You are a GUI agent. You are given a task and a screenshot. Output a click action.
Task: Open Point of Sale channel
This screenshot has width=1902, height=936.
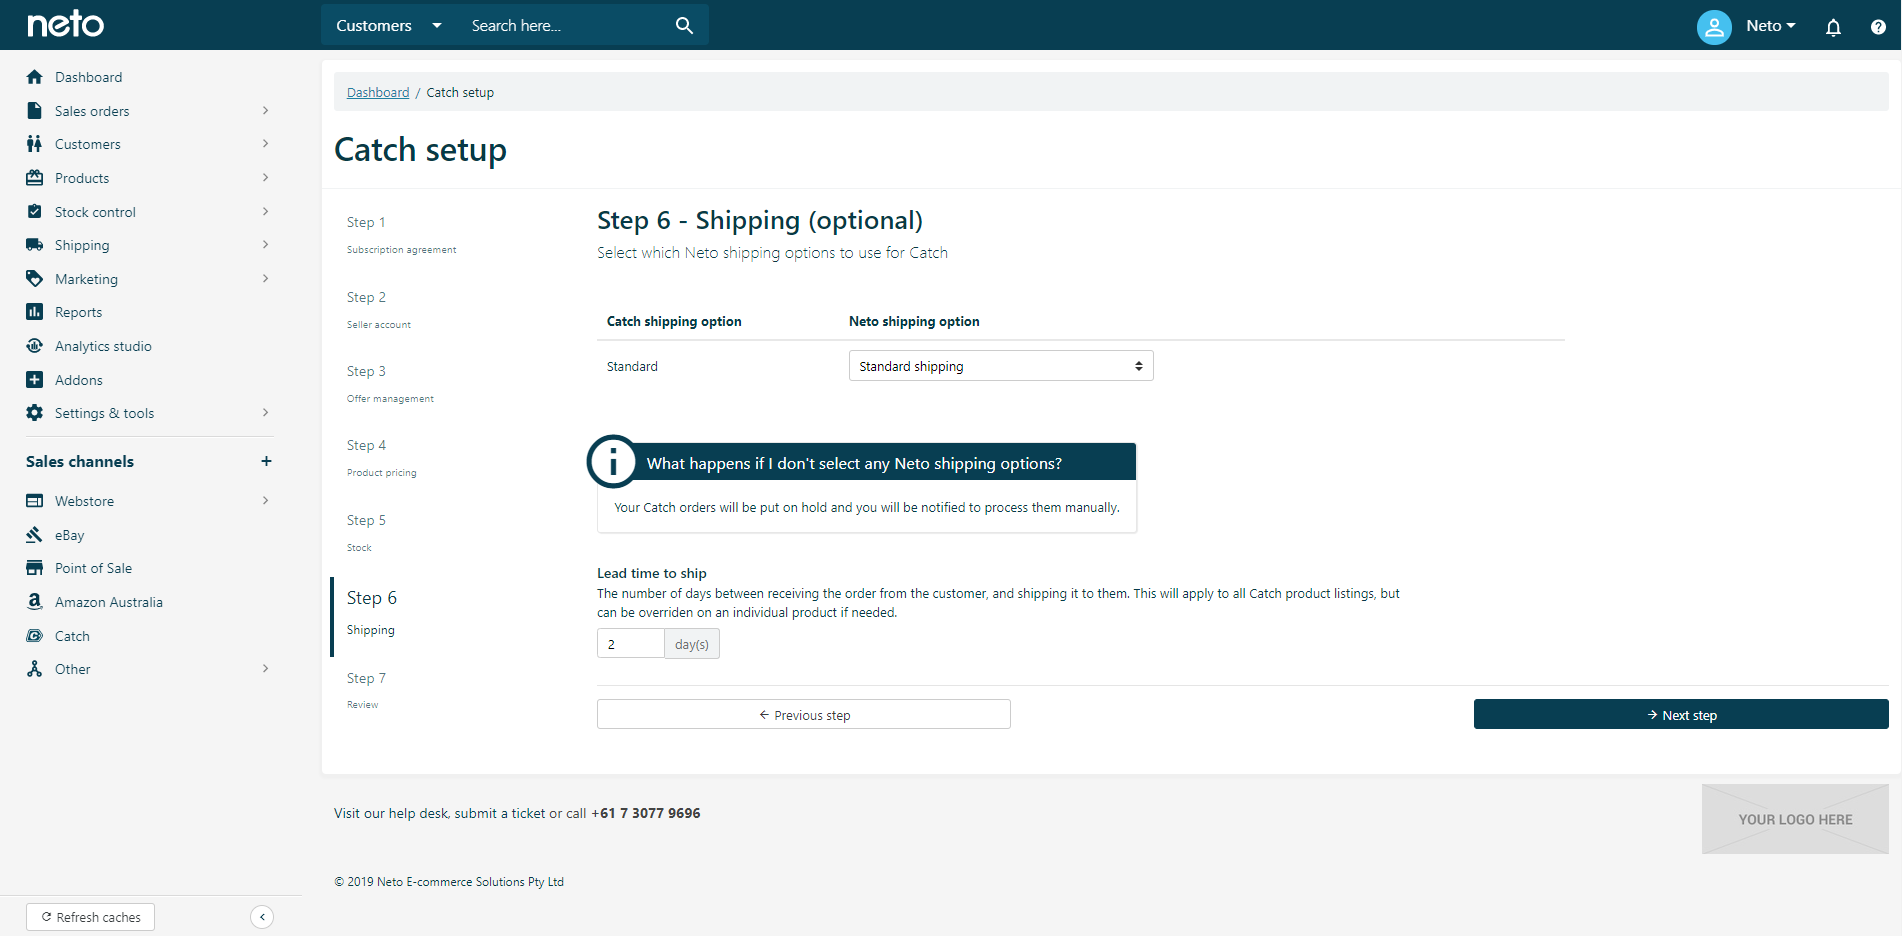(93, 568)
